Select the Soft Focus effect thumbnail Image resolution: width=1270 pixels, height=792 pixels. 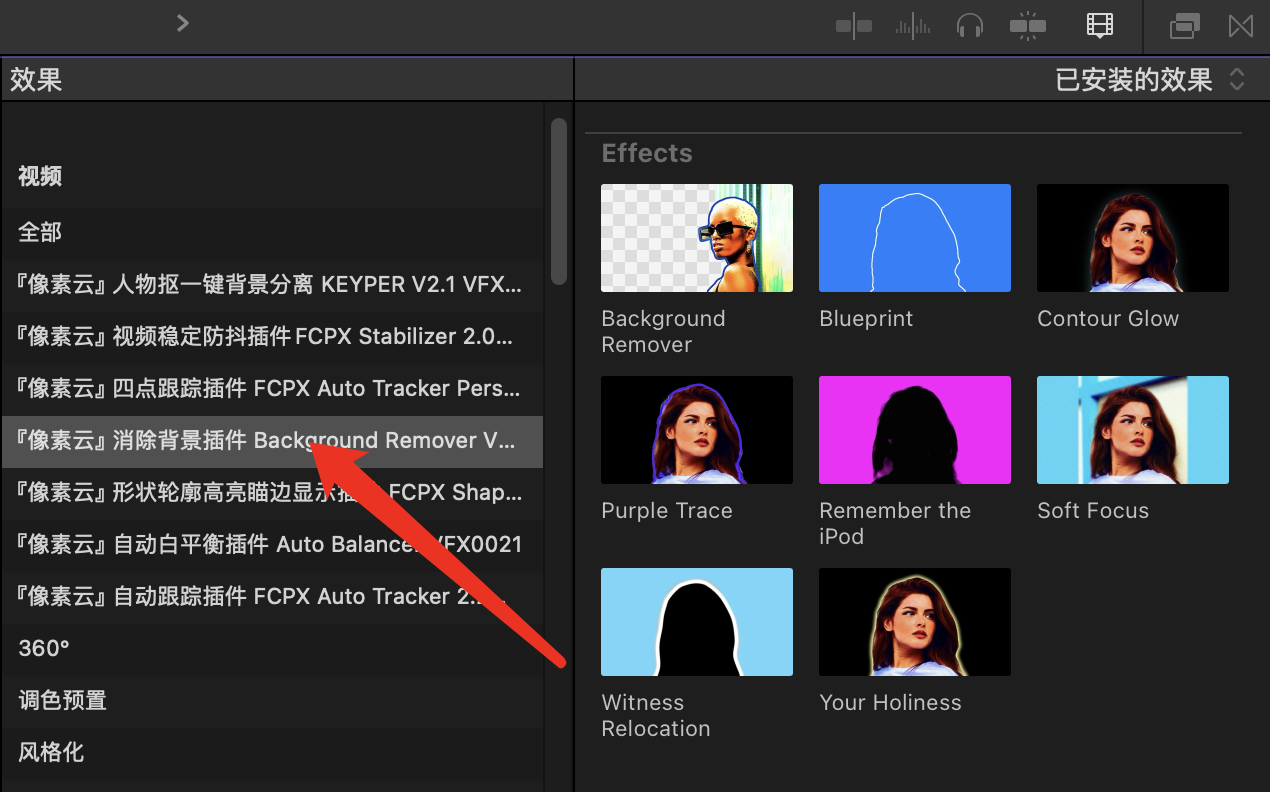coord(1133,430)
